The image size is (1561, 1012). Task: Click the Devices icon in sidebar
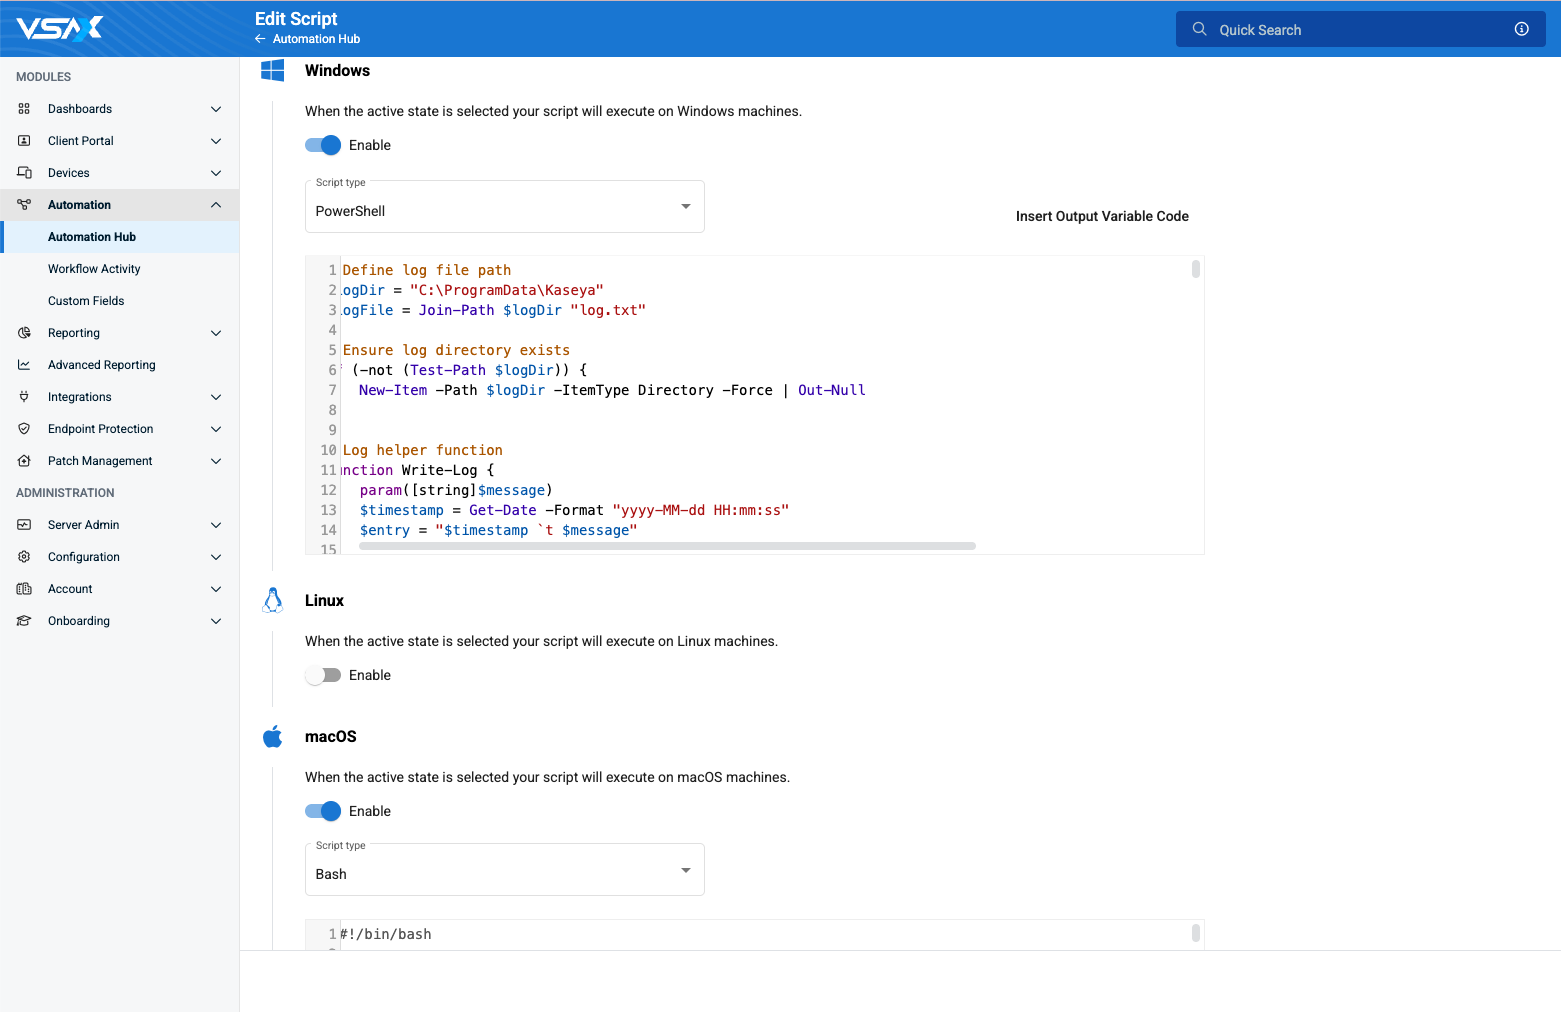click(x=24, y=173)
